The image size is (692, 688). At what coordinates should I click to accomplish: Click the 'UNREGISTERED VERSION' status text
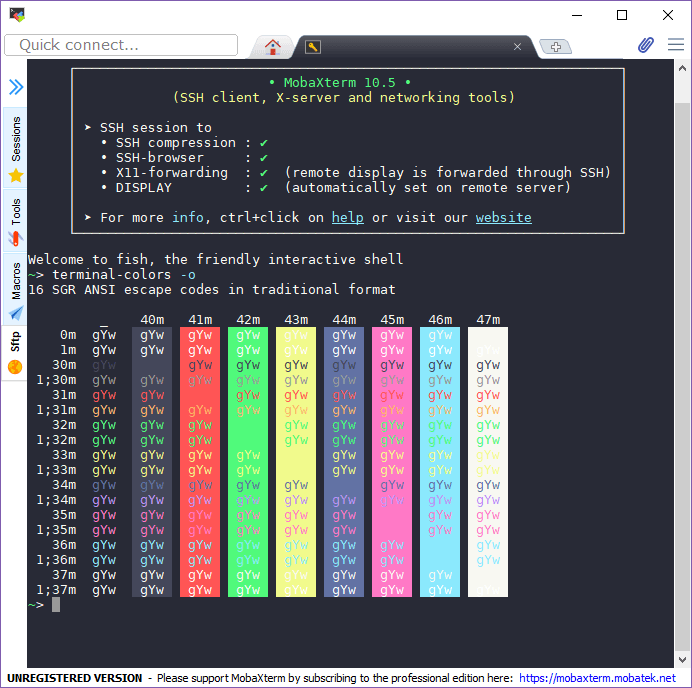click(x=75, y=678)
